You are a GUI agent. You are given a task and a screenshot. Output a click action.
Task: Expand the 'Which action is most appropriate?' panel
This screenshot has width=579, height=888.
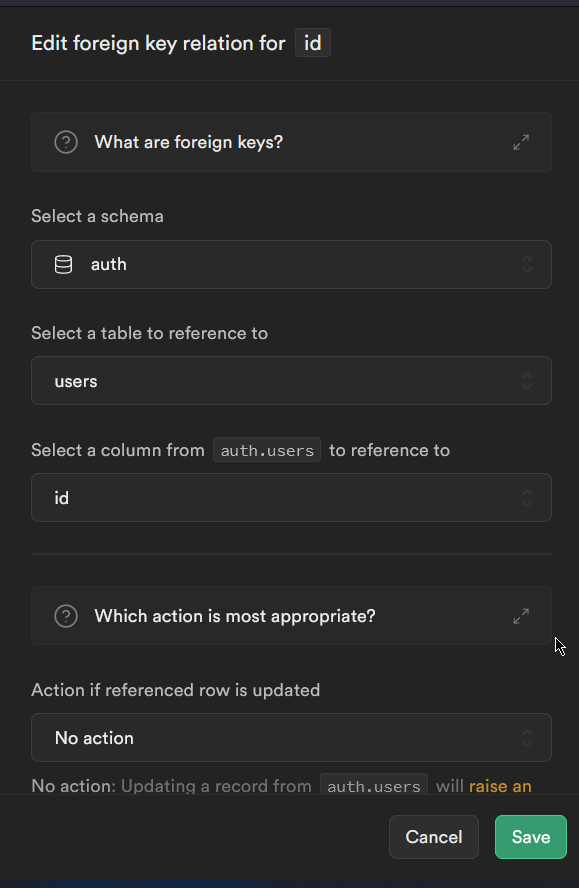pos(291,616)
